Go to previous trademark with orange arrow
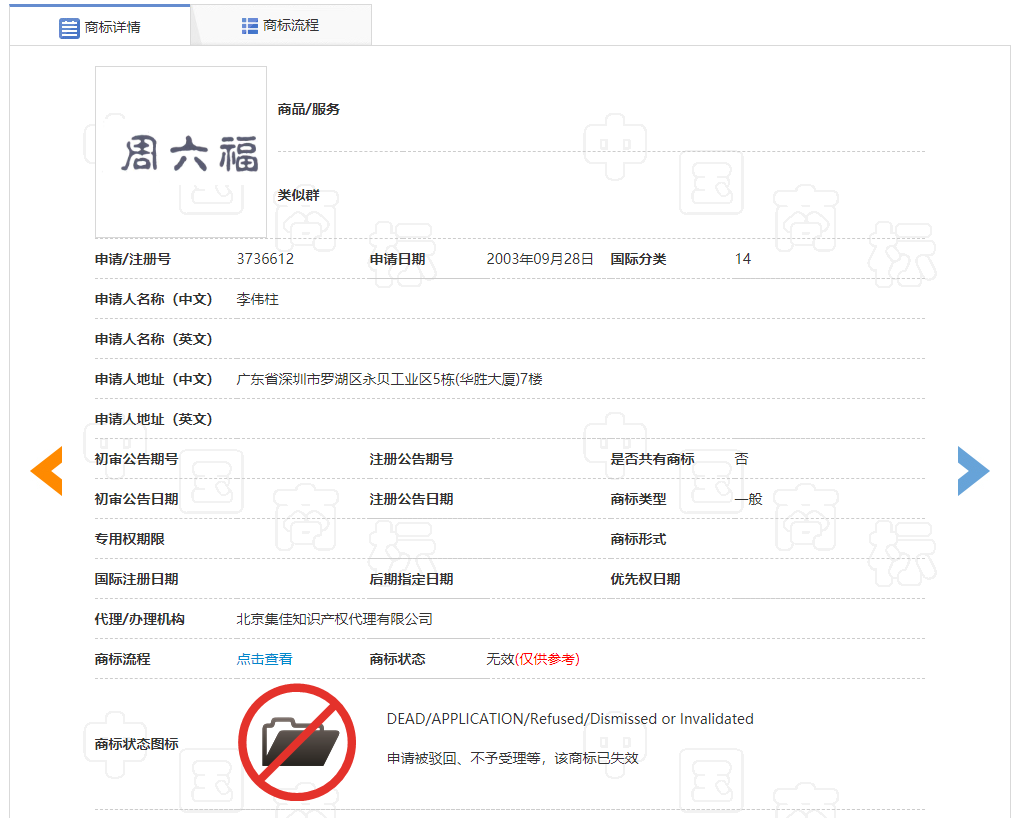This screenshot has width=1021, height=818. [46, 470]
